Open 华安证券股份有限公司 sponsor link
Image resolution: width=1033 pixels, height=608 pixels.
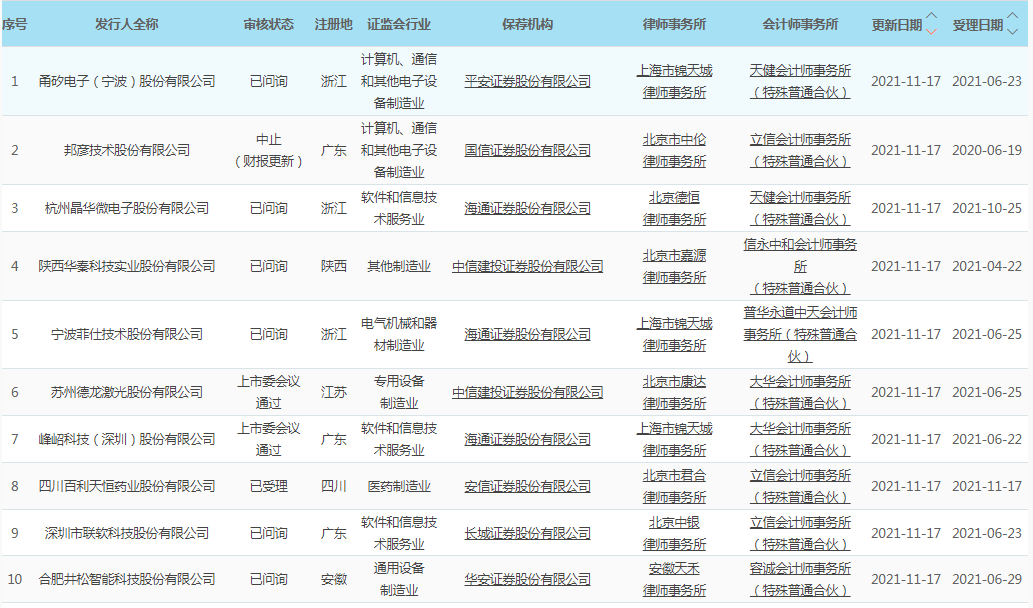[527, 579]
